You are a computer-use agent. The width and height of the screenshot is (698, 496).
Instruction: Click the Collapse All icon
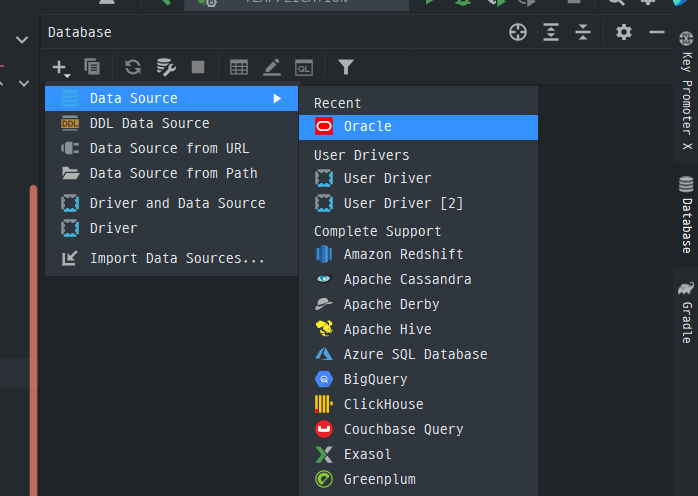pyautogui.click(x=583, y=33)
